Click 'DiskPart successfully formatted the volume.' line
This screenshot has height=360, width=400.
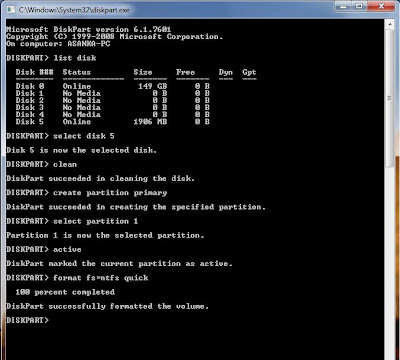(107, 306)
